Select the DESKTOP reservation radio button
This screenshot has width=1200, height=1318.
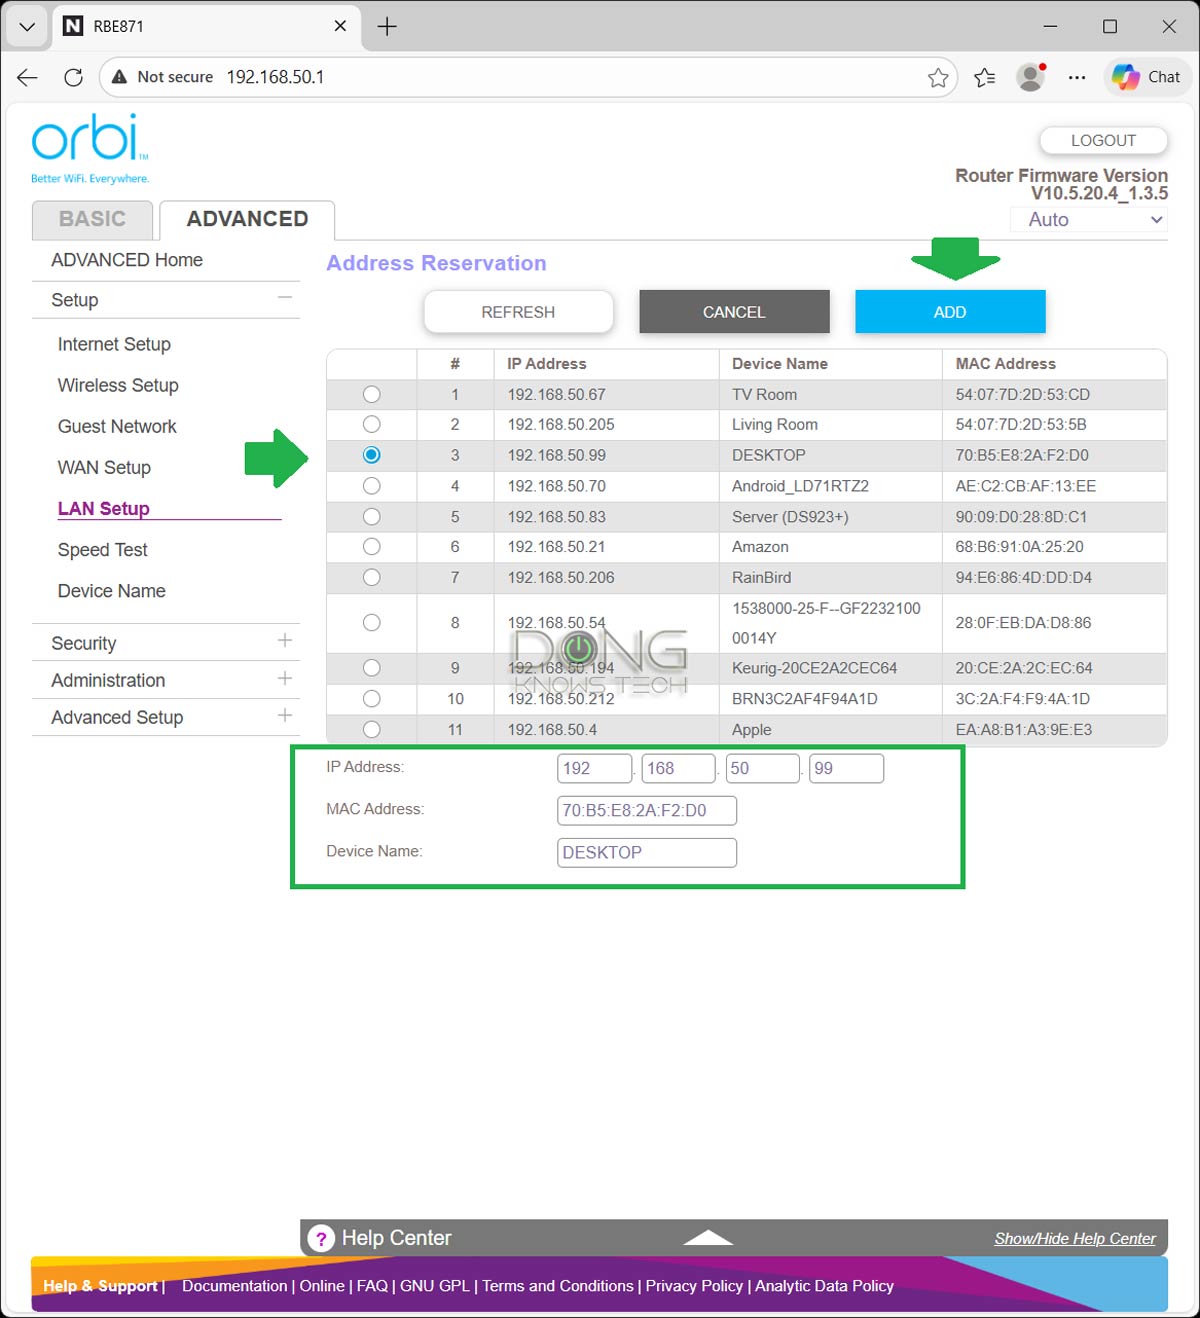tap(371, 455)
